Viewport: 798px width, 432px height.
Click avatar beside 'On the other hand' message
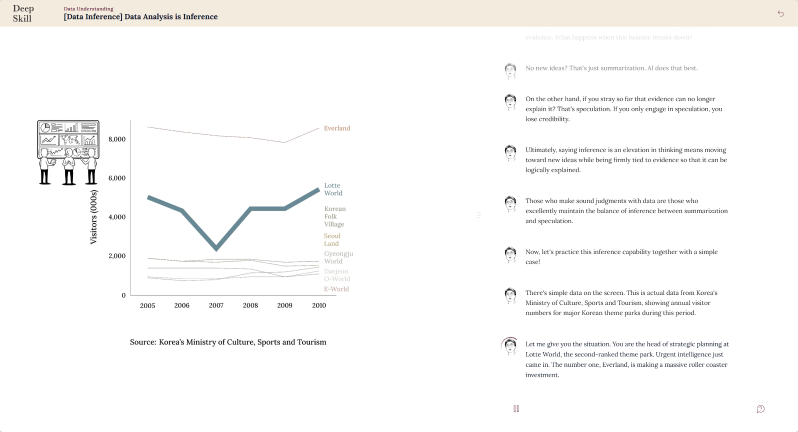pyautogui.click(x=510, y=101)
